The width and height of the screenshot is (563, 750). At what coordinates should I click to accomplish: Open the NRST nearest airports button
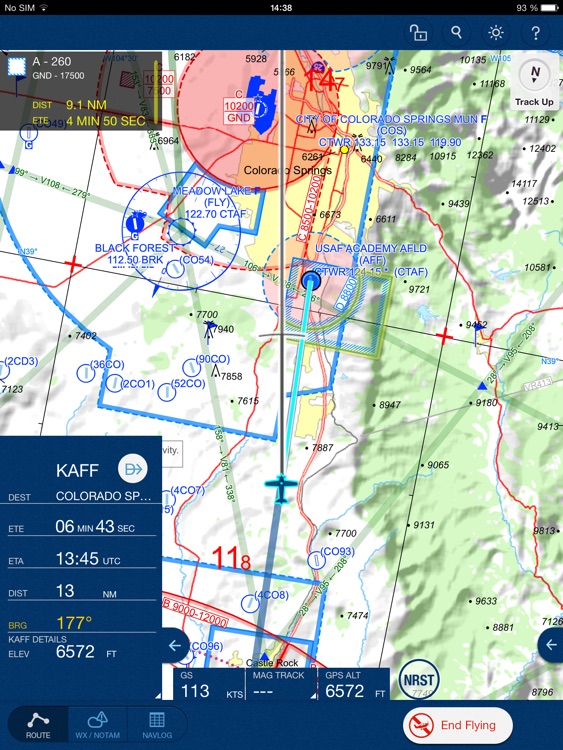point(419,680)
